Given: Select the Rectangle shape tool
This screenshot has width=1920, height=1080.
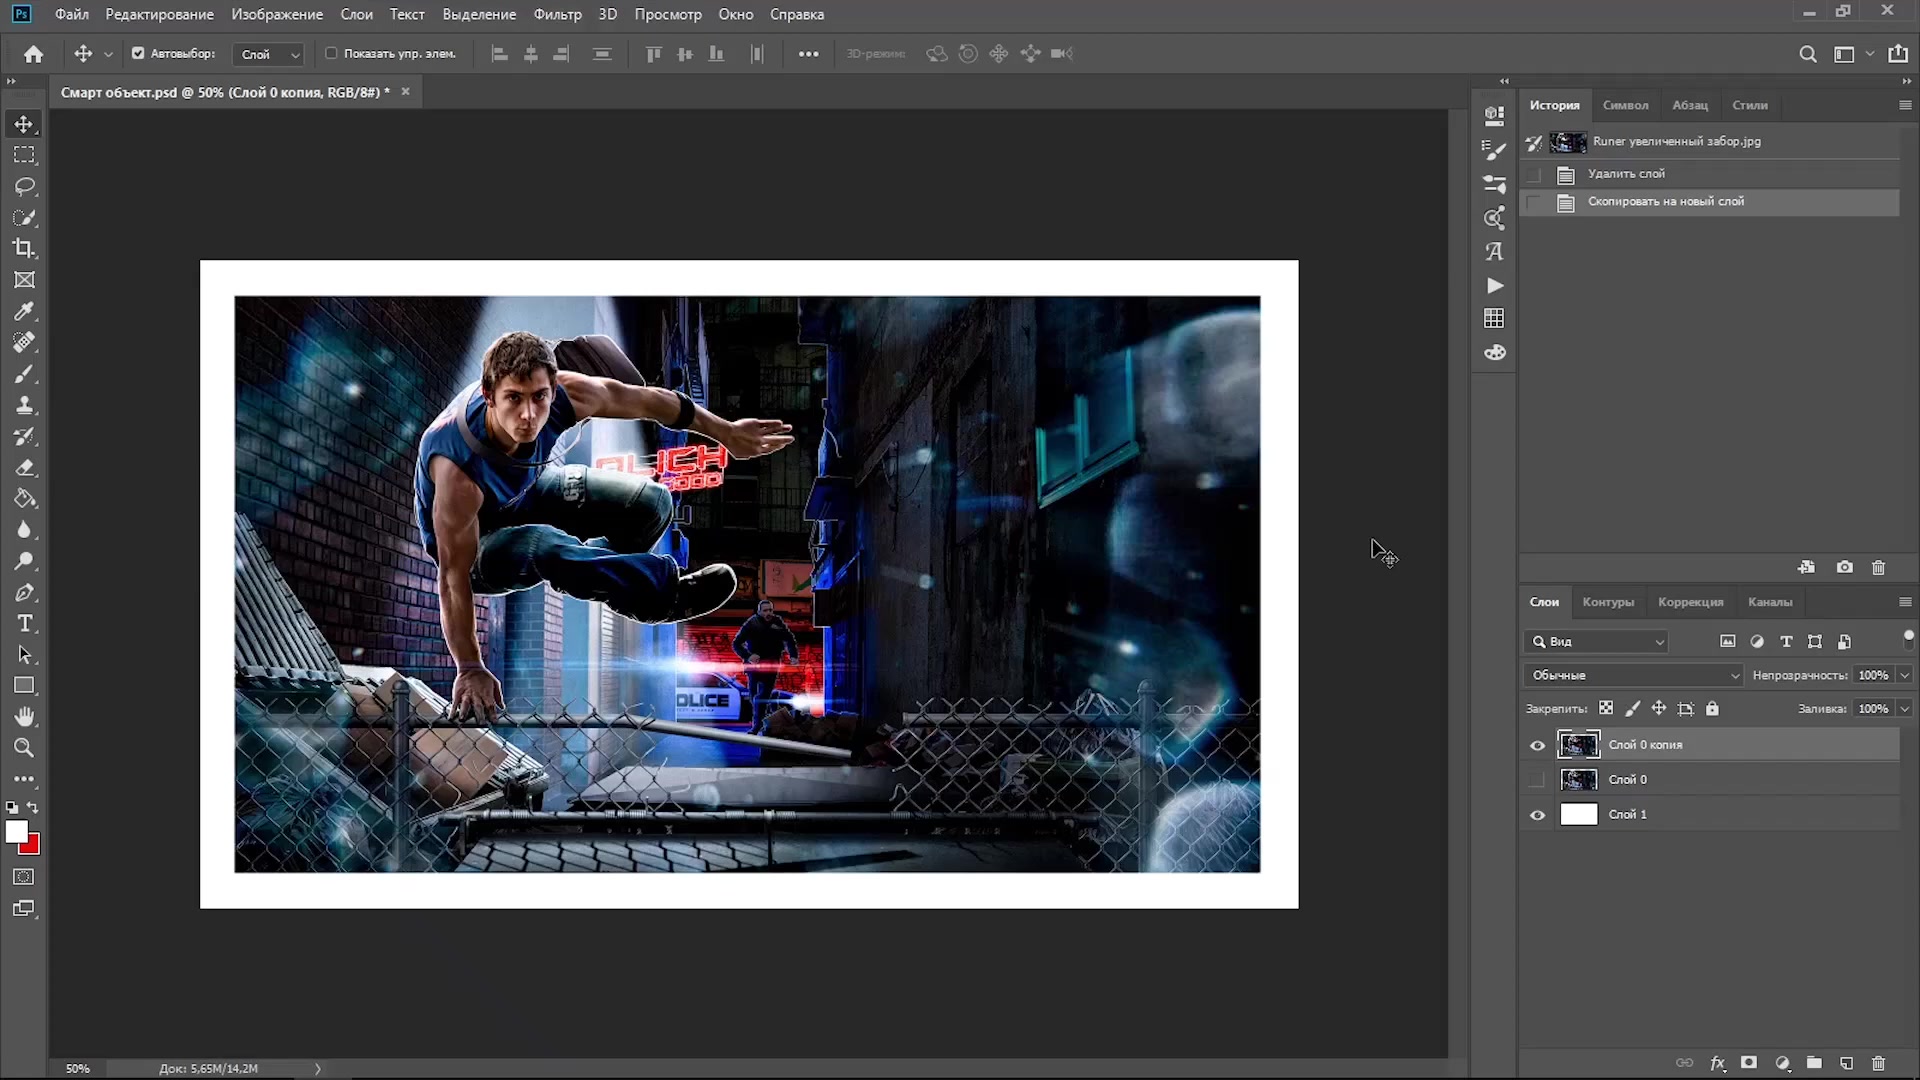Looking at the screenshot, I should 24,686.
